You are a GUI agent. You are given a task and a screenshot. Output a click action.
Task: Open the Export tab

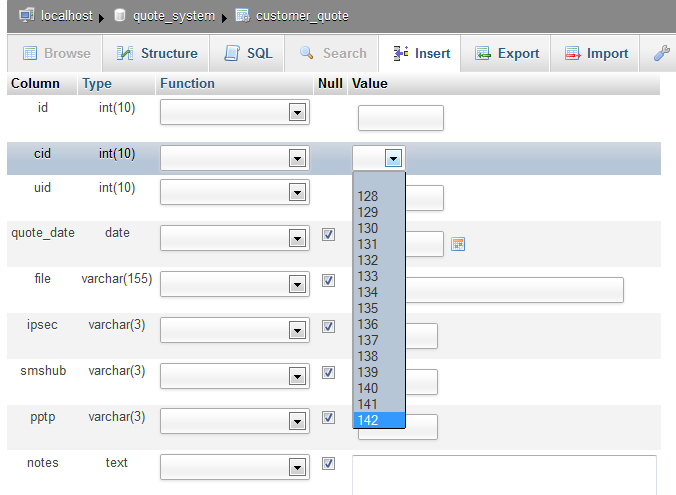coord(507,54)
